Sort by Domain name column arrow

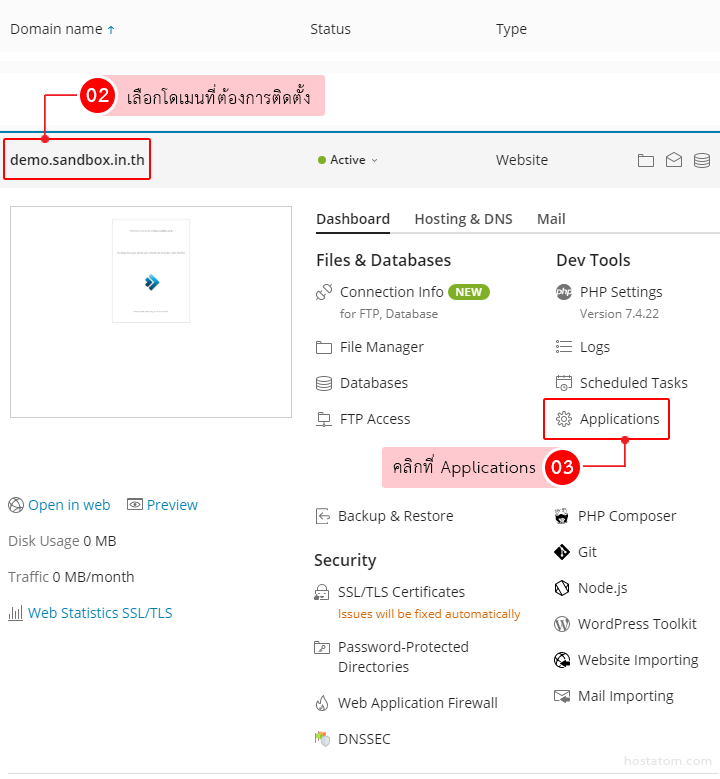pos(111,30)
